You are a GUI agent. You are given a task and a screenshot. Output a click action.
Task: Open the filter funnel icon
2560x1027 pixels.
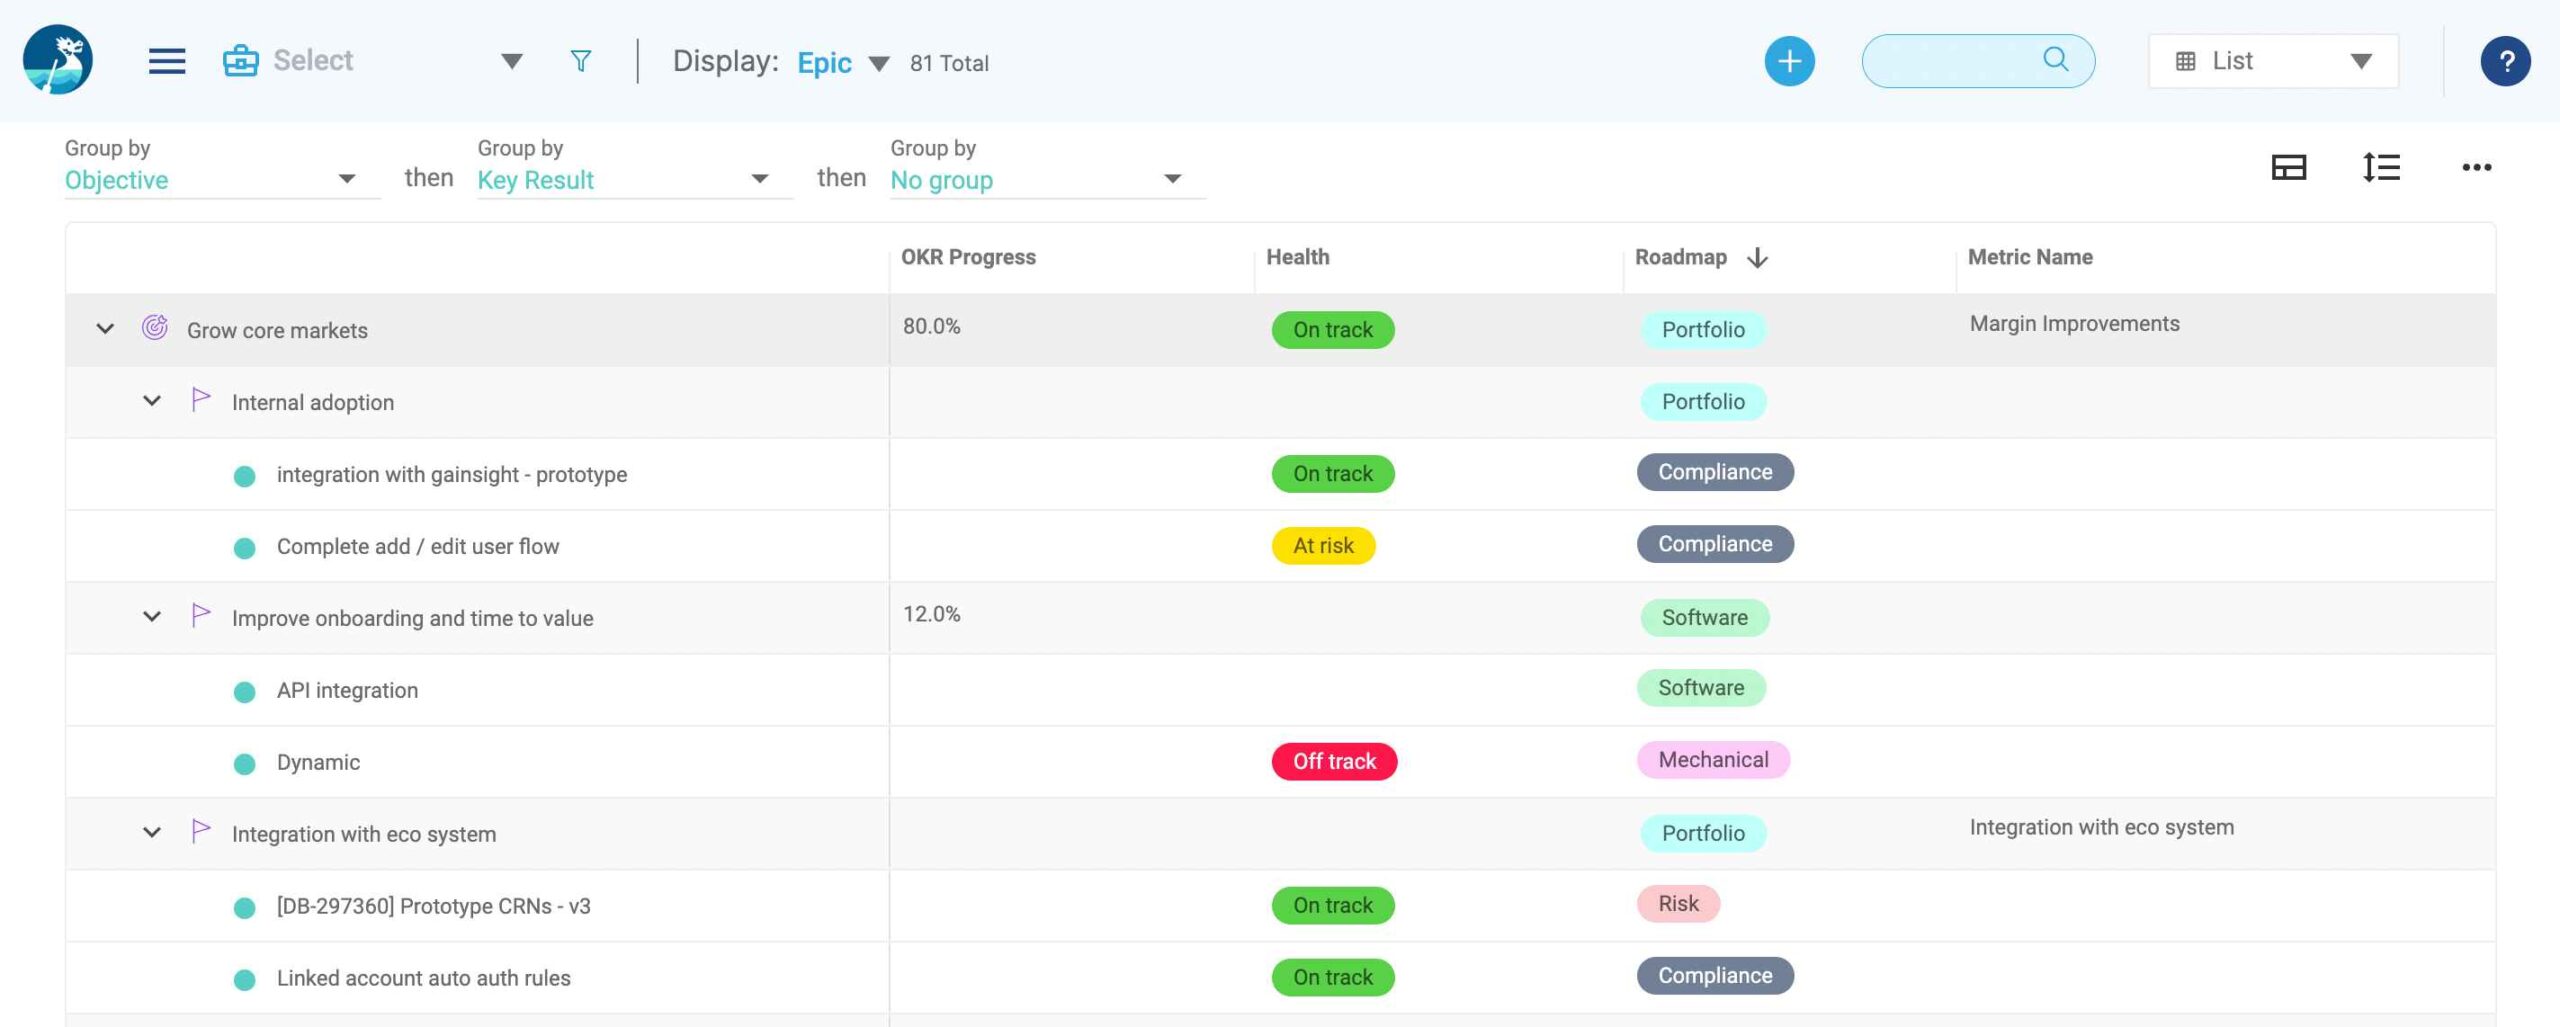coord(581,61)
